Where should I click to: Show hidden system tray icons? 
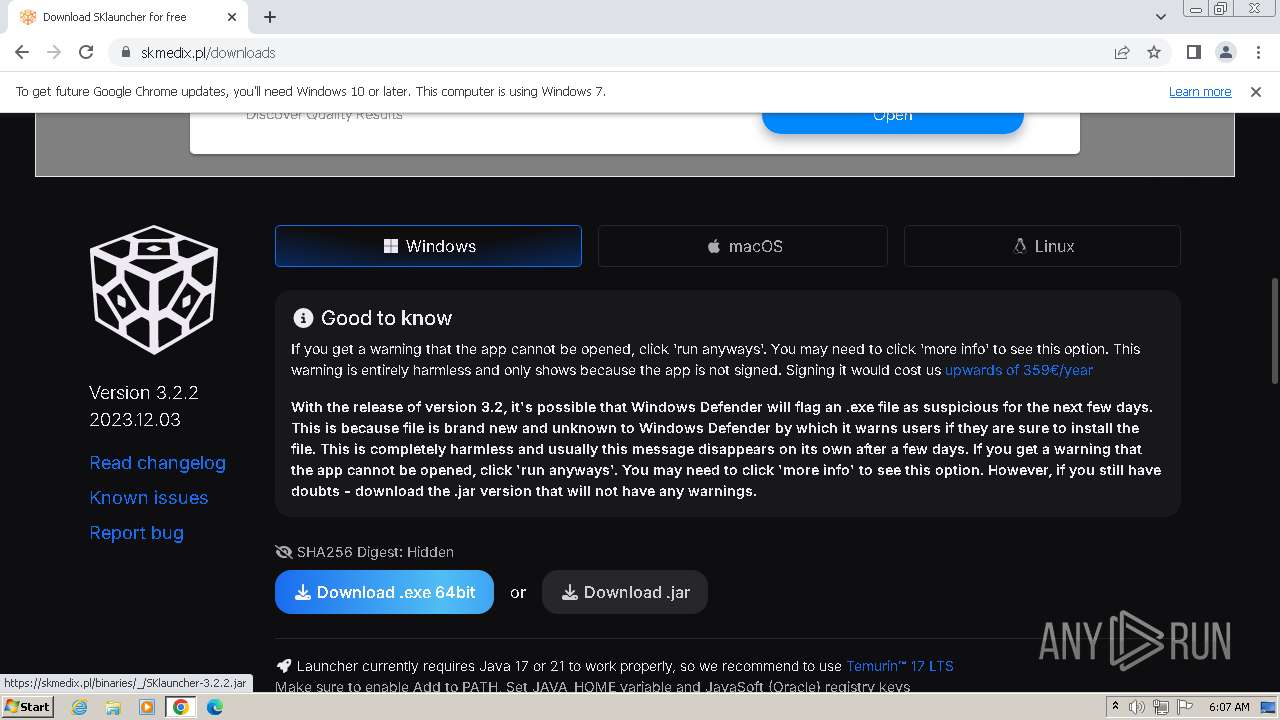[1115, 707]
